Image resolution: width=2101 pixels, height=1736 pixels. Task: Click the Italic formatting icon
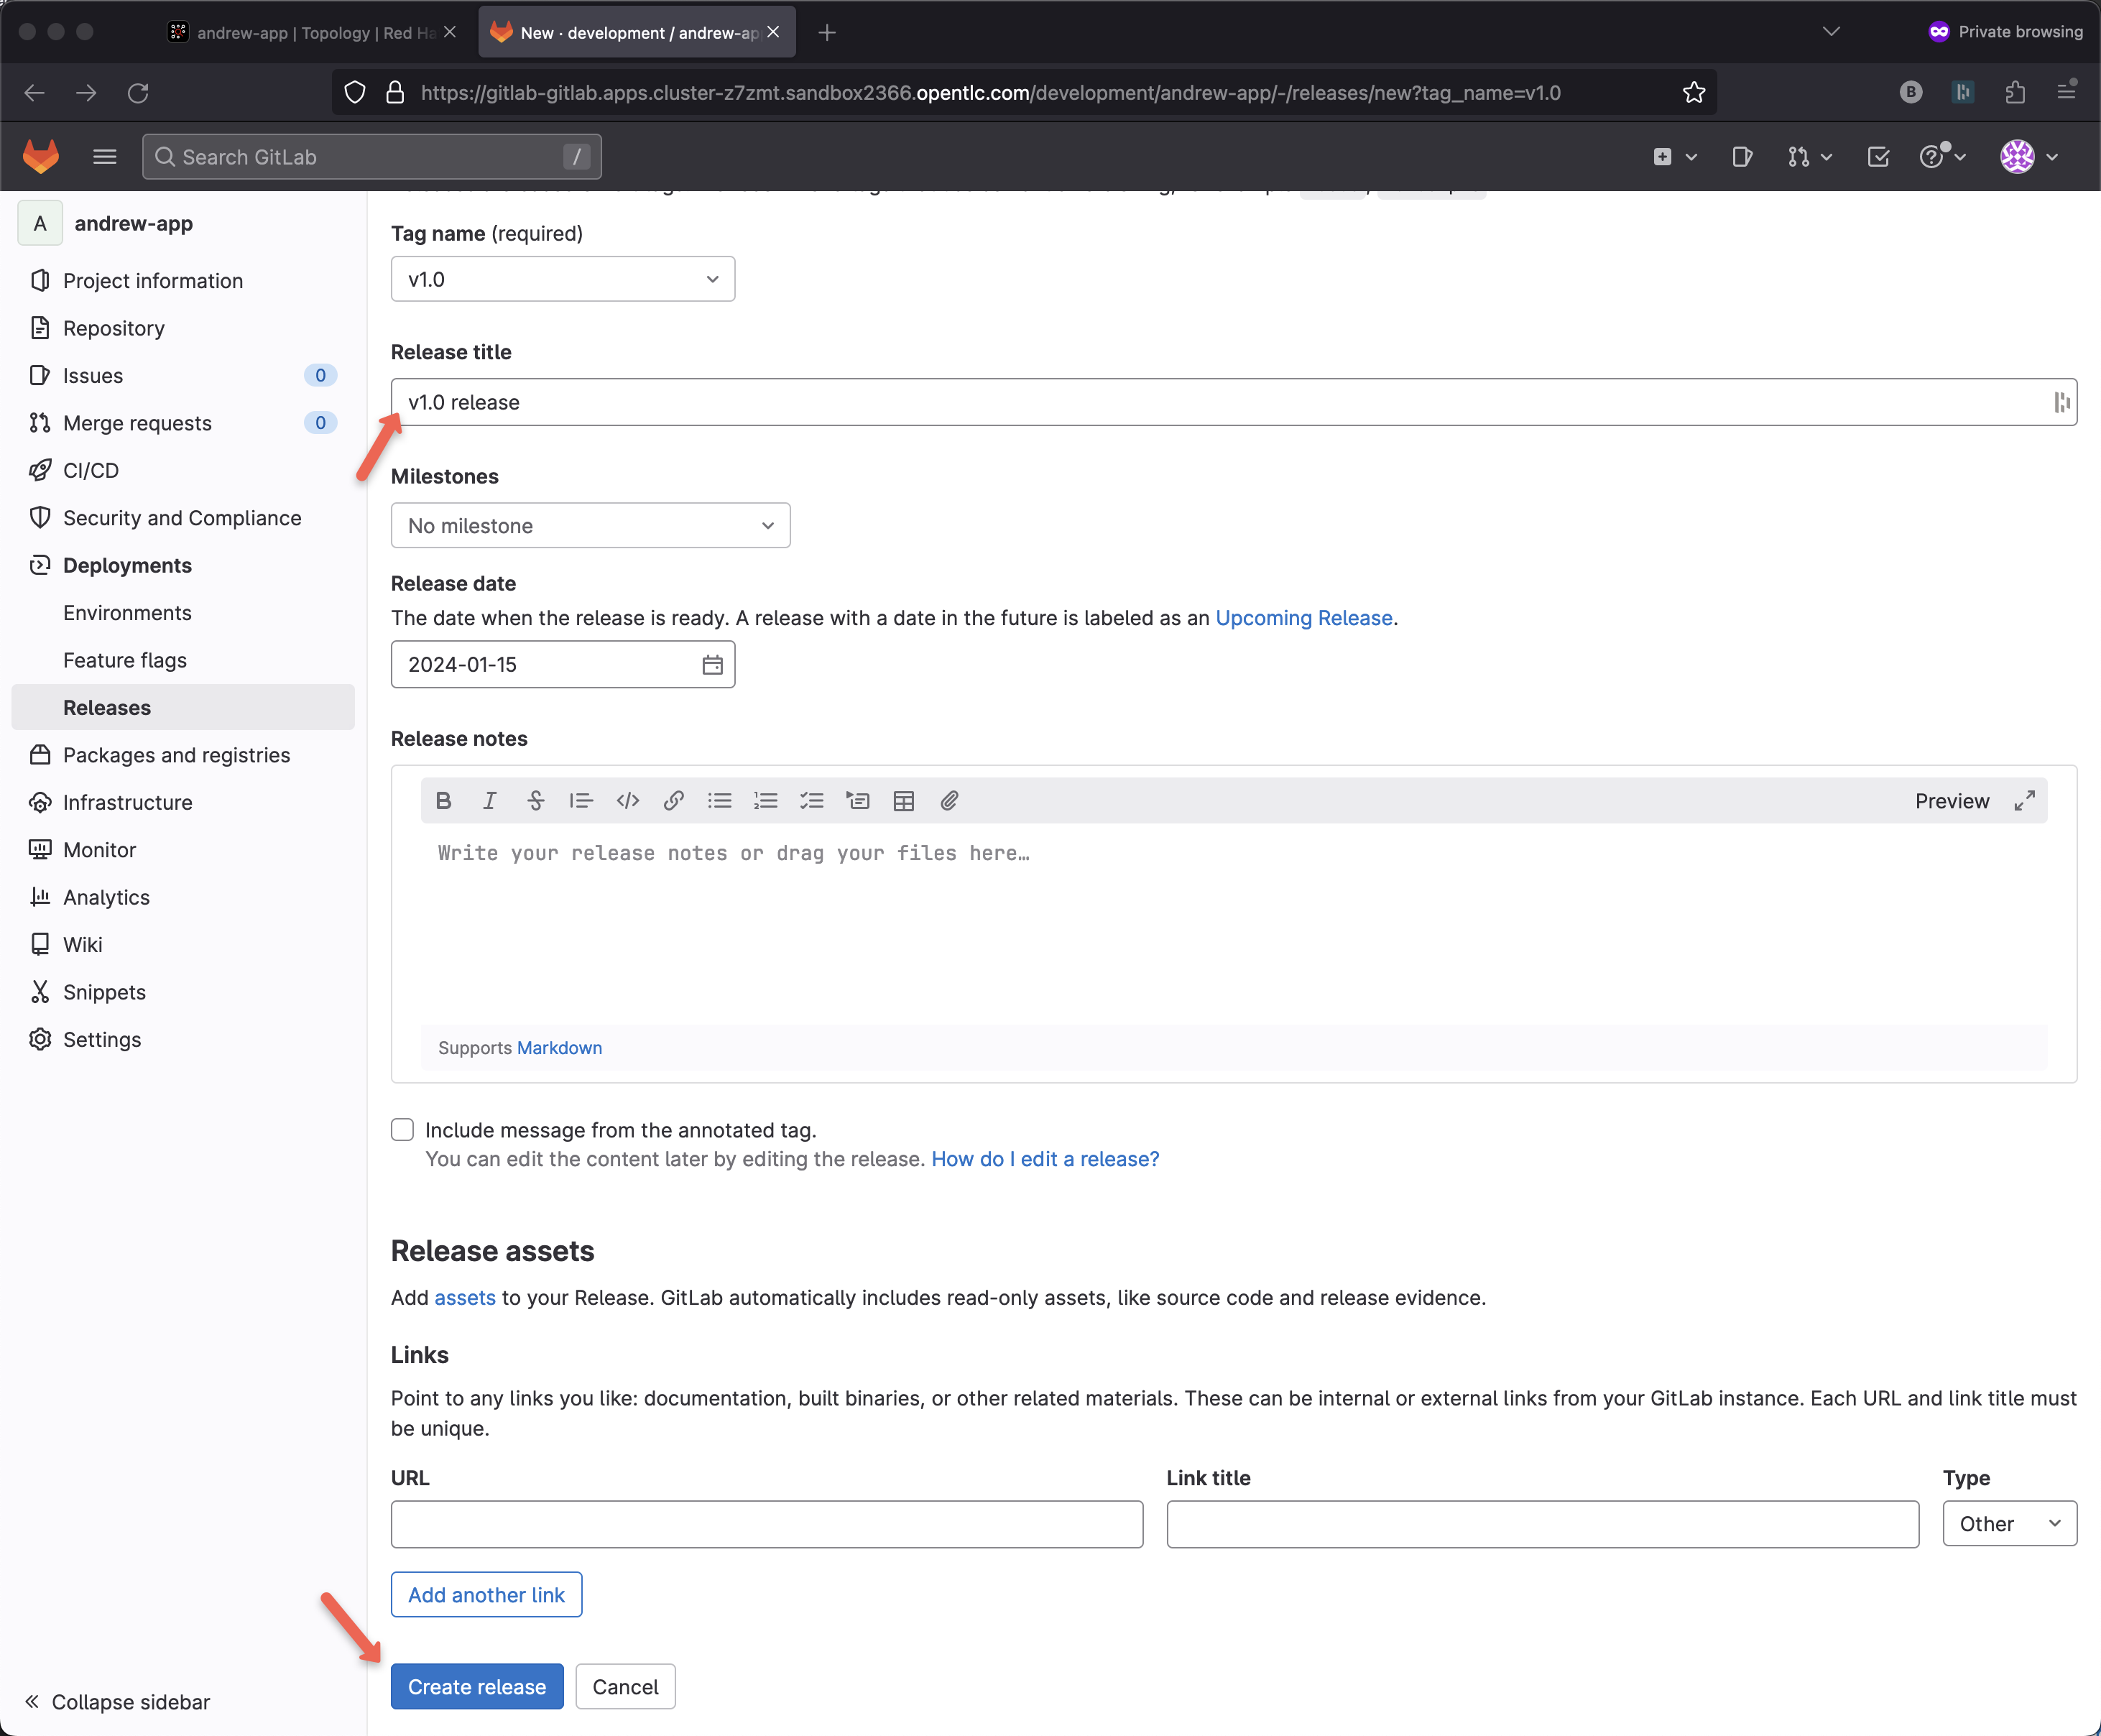tap(489, 801)
